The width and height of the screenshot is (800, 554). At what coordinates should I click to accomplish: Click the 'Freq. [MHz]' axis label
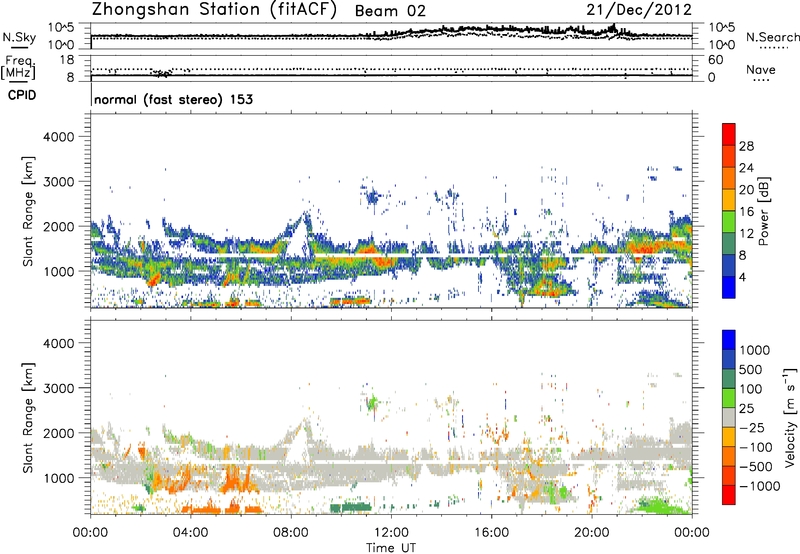18,68
